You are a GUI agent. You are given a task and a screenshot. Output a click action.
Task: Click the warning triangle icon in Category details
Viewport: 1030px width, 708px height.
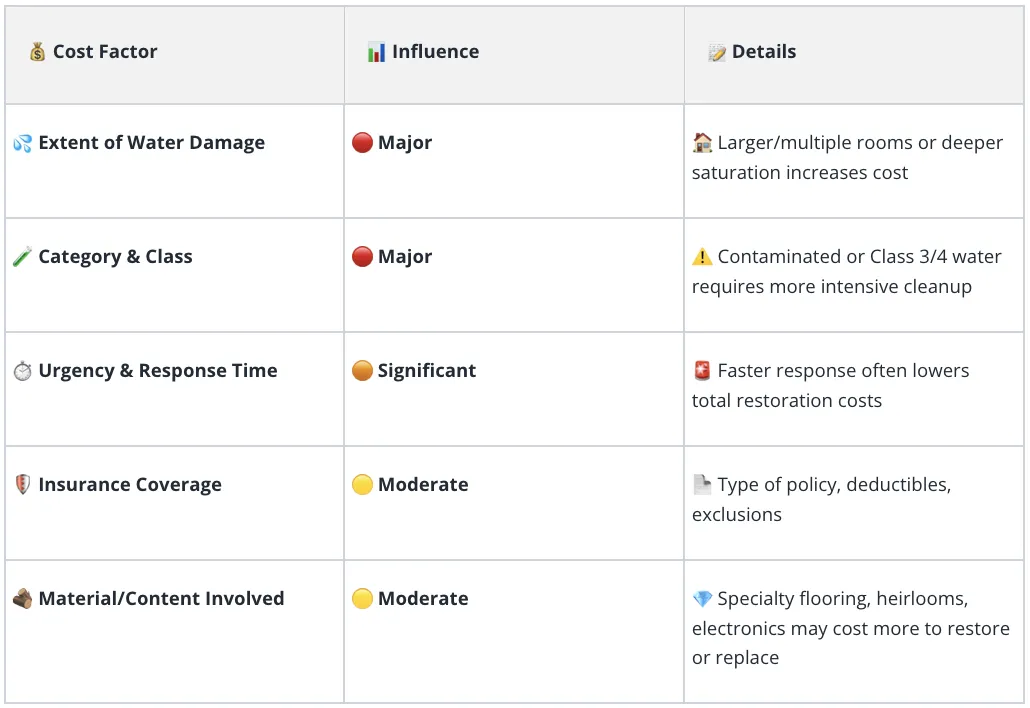pyautogui.click(x=702, y=257)
